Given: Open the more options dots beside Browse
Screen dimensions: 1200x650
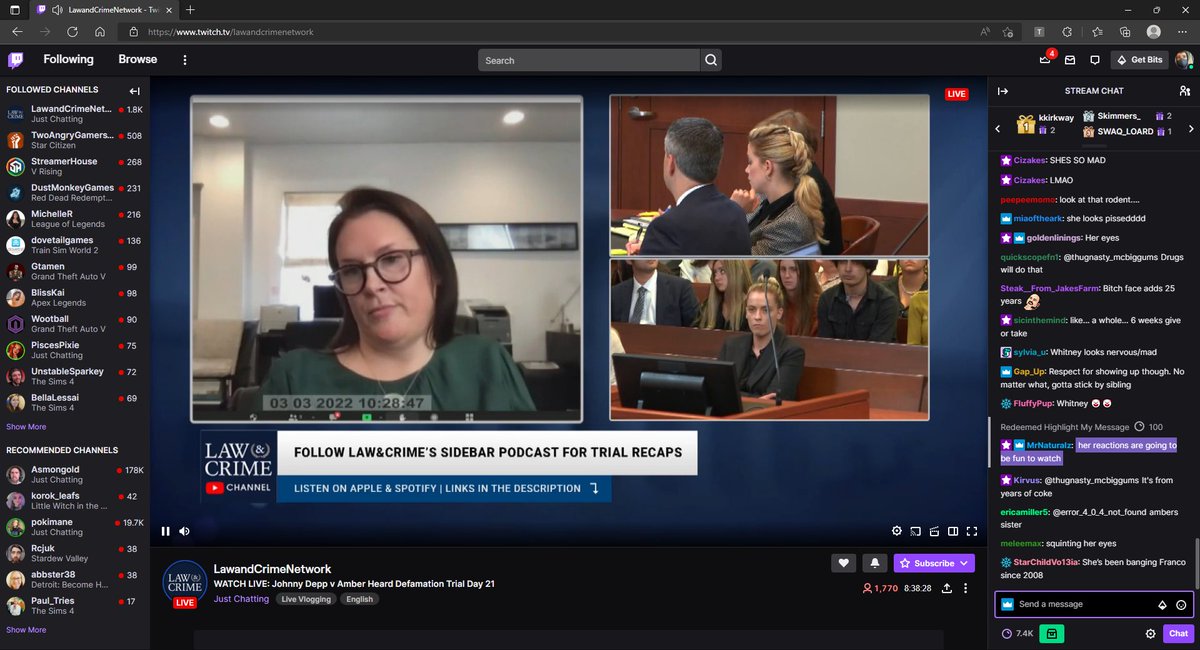Looking at the screenshot, I should (x=185, y=60).
